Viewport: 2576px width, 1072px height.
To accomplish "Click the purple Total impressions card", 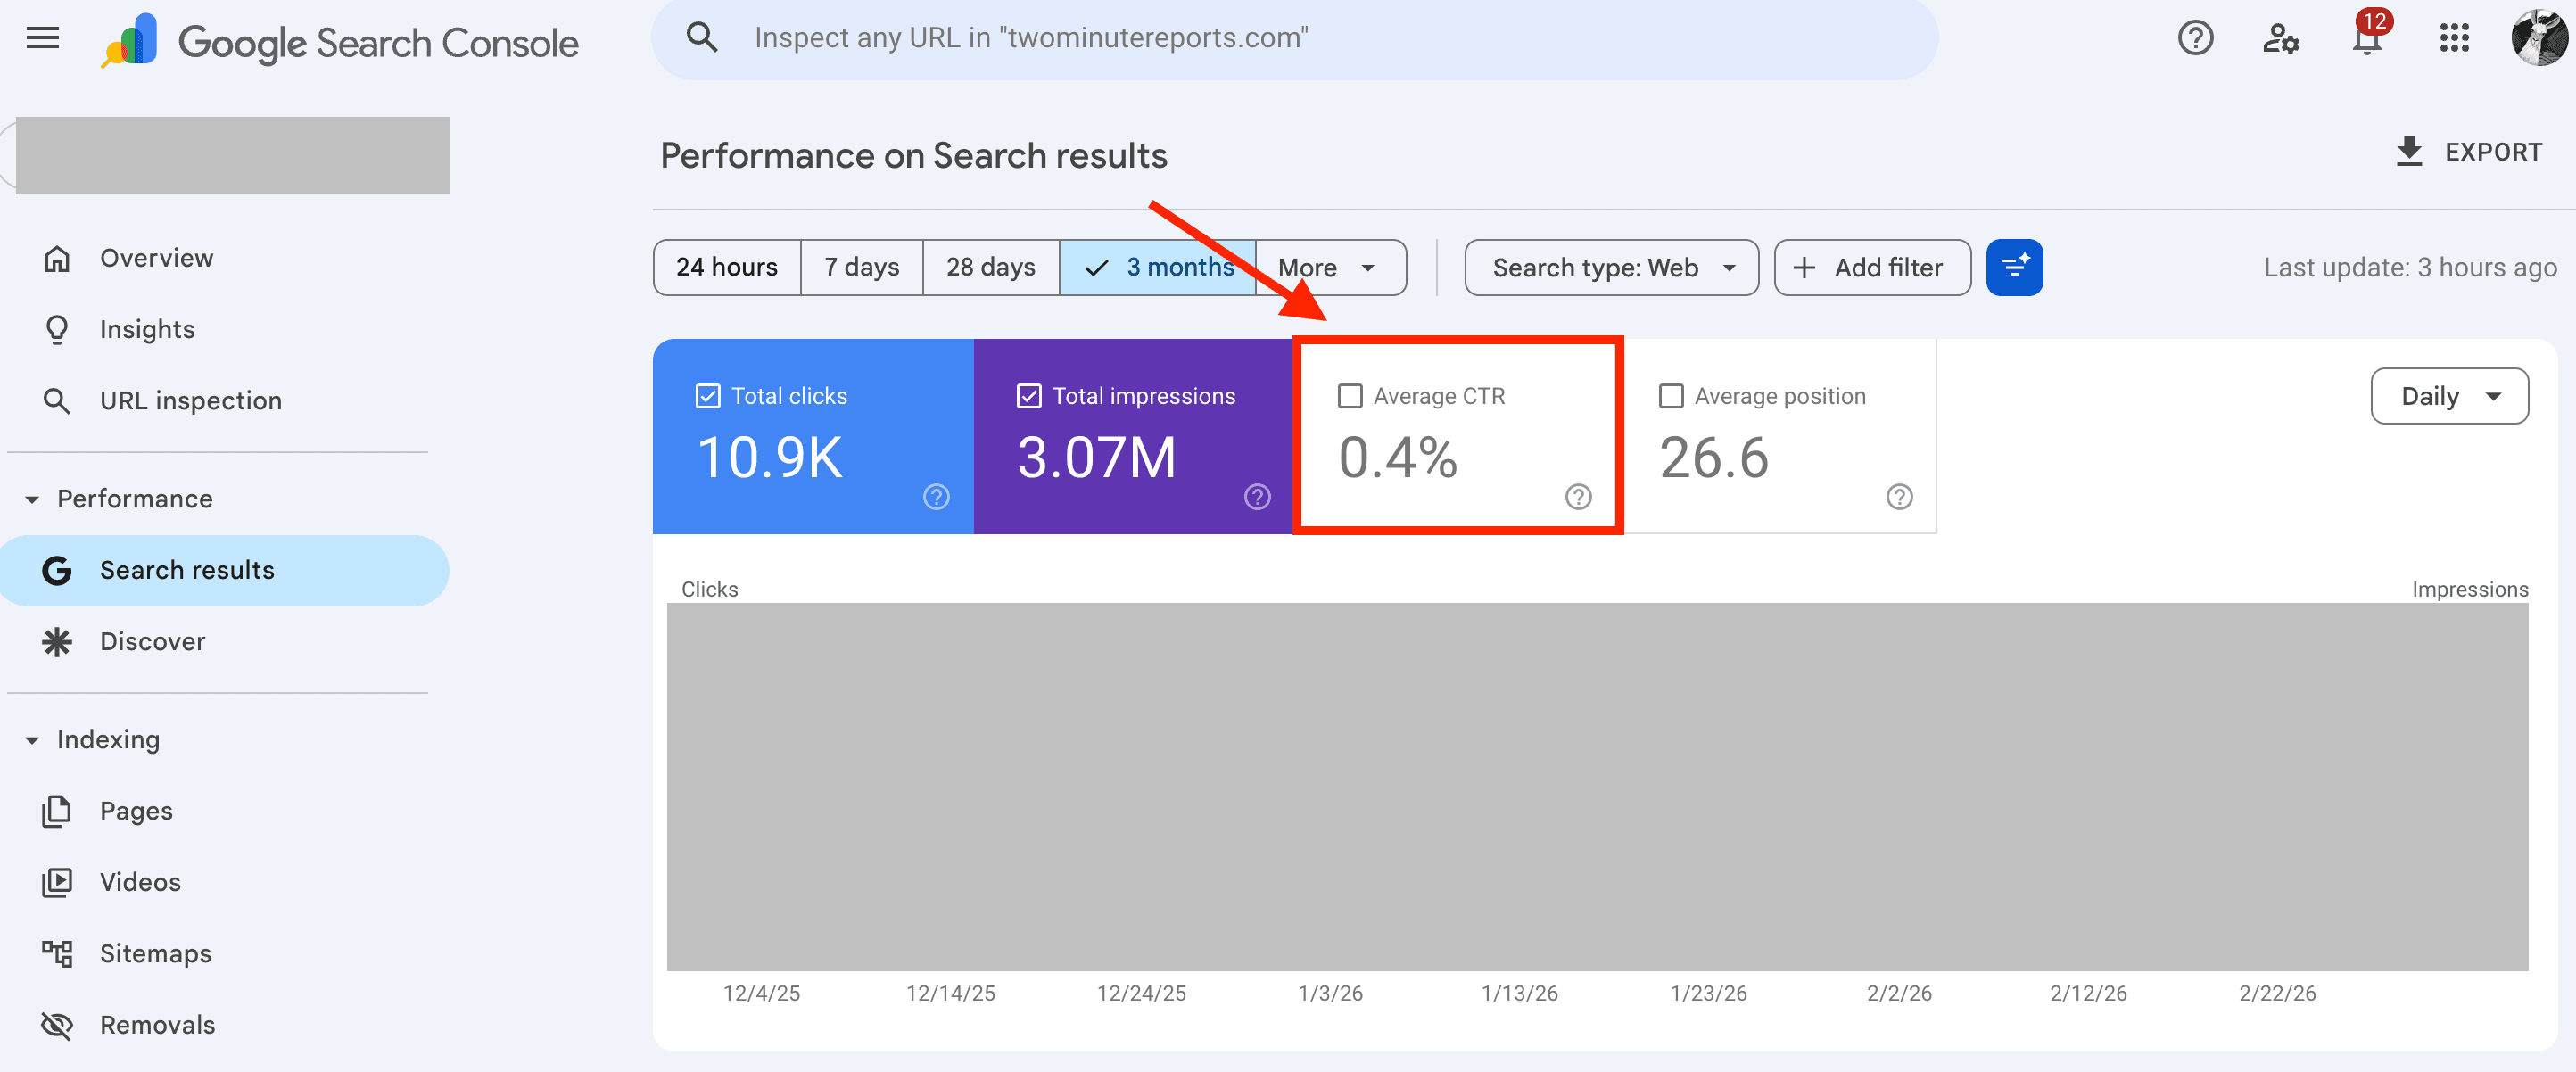I will [x=1132, y=436].
